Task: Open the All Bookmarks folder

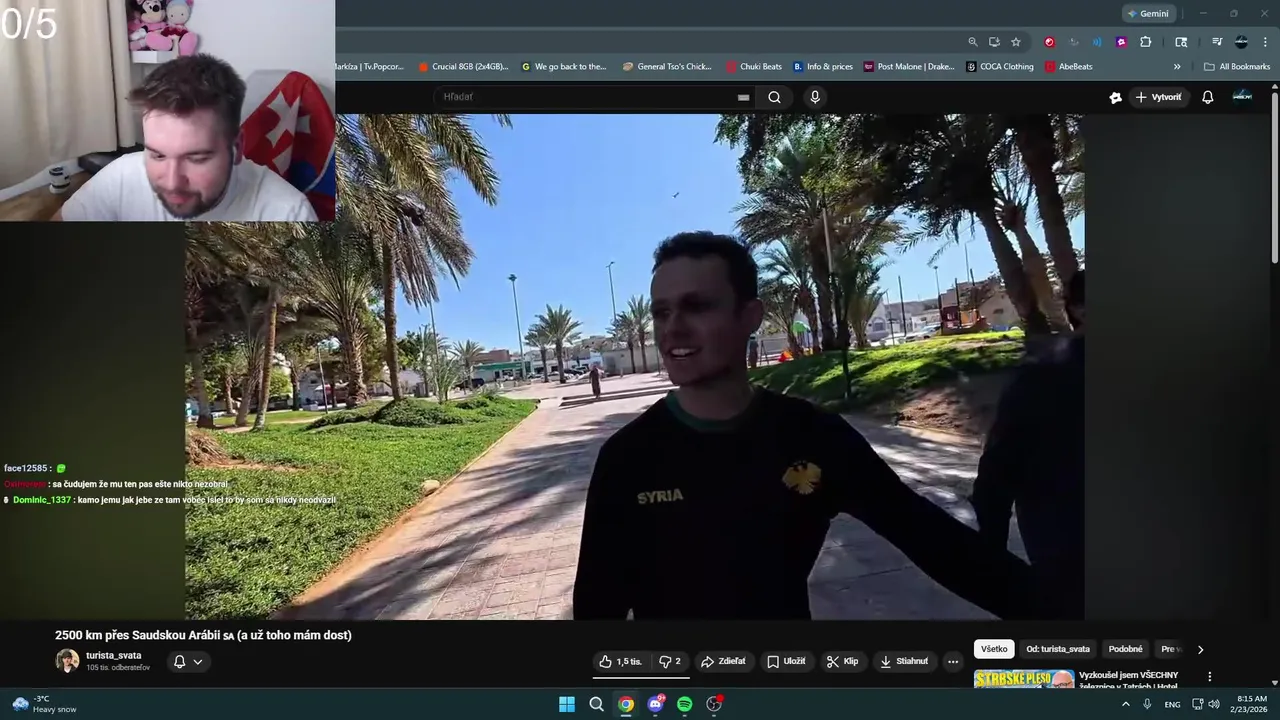Action: tap(1237, 67)
